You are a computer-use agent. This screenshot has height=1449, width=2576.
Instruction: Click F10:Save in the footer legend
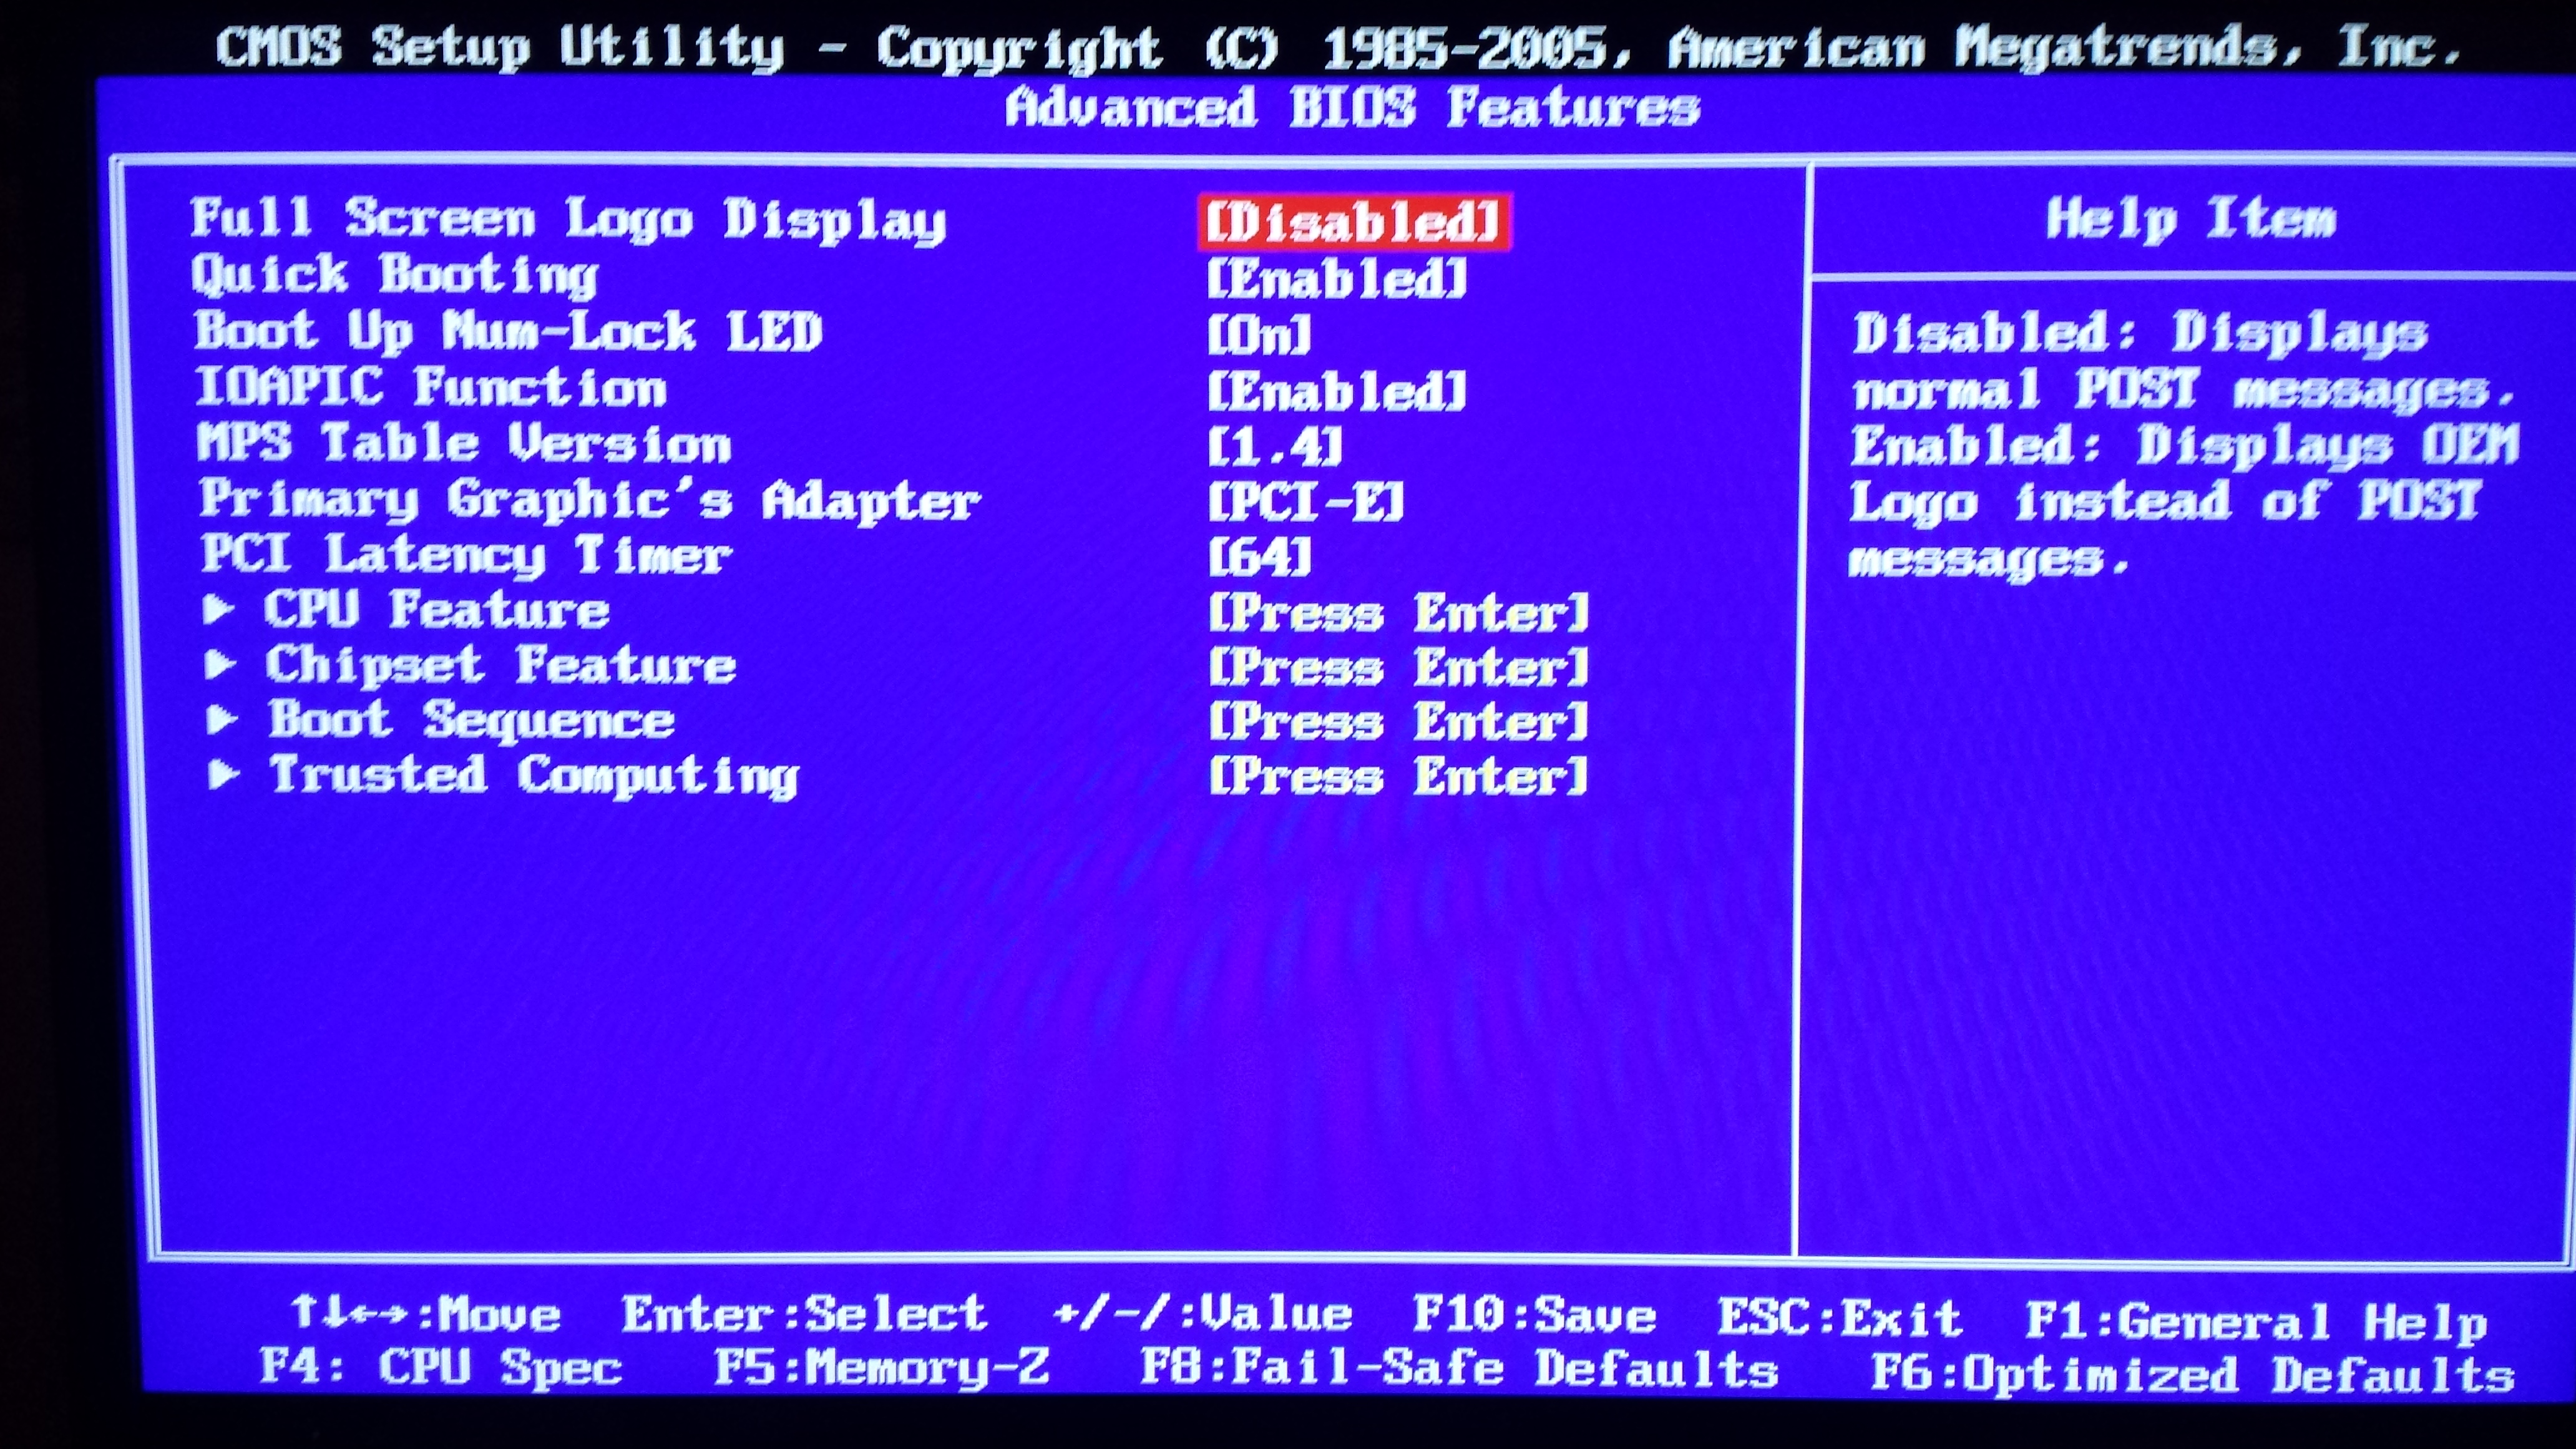coord(1533,1315)
